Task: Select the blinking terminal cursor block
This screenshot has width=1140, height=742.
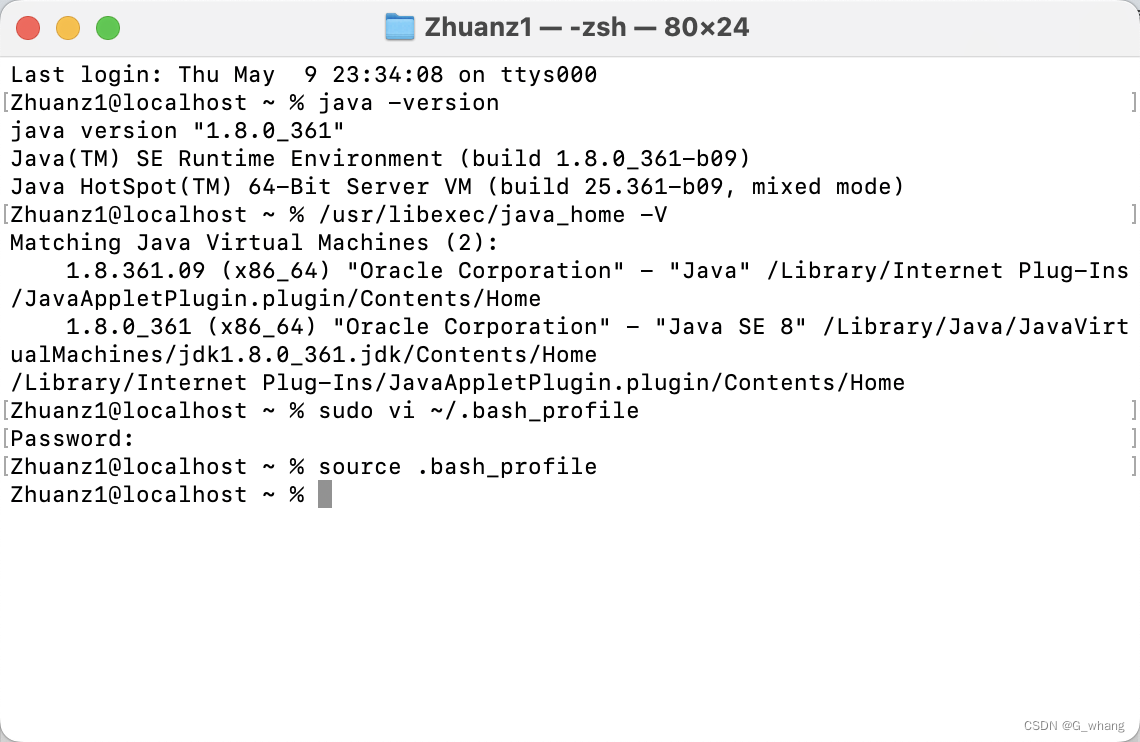Action: pos(324,493)
